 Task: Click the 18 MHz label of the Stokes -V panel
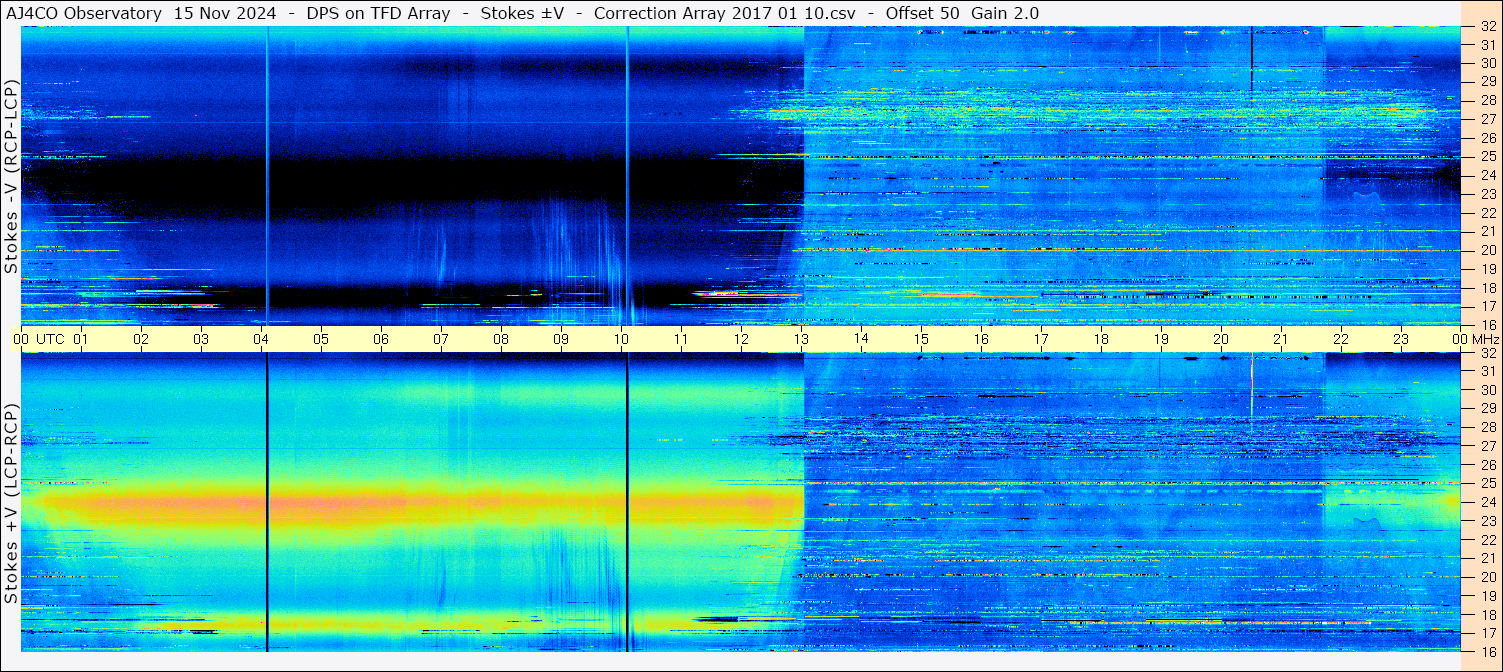1487,287
